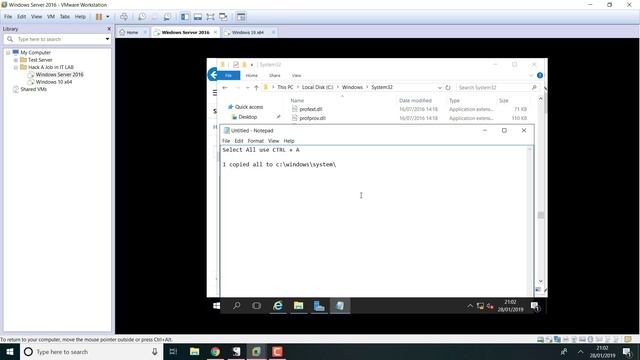
Task: Click the VMware suspend/pause VM button
Action: [x=99, y=17]
